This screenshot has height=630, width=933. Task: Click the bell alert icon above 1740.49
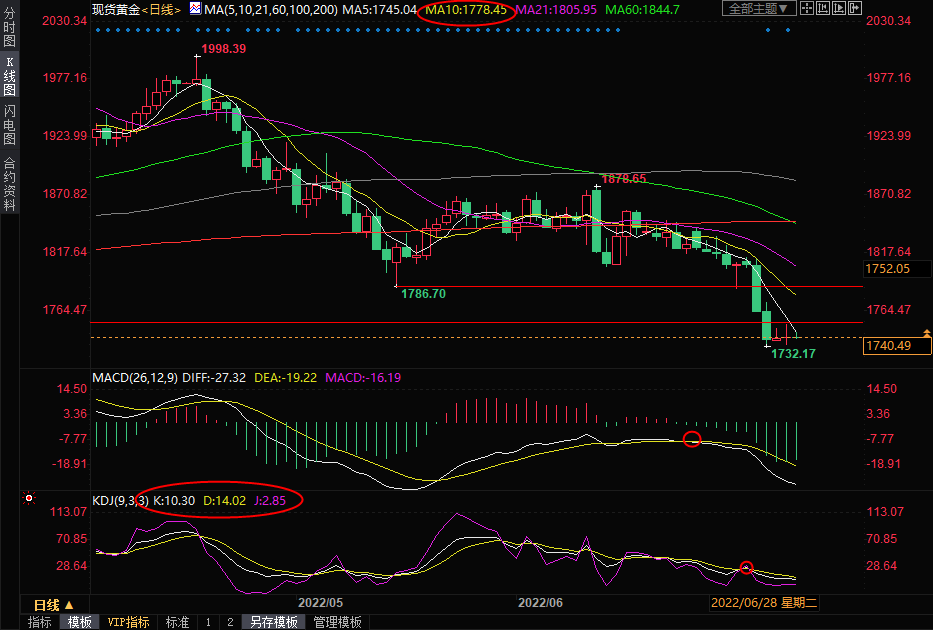pos(926,332)
